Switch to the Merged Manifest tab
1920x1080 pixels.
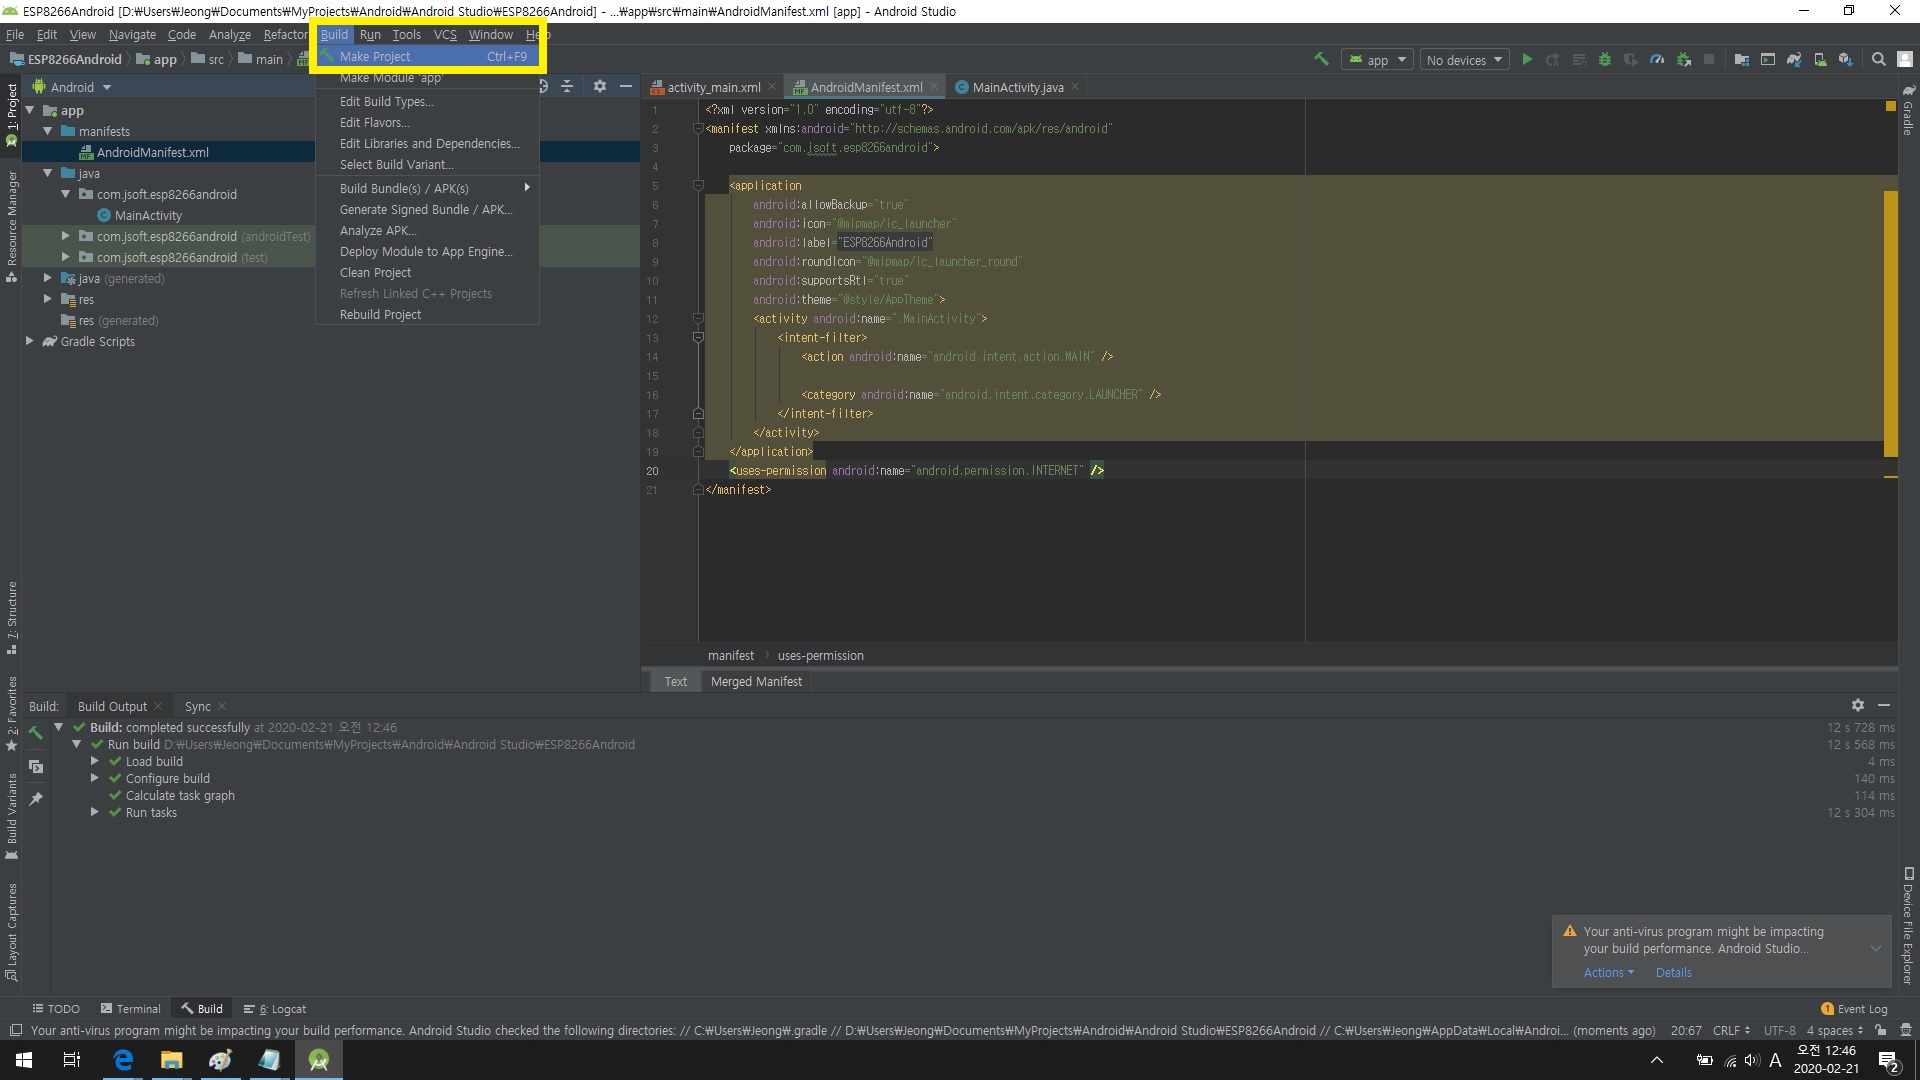click(756, 681)
